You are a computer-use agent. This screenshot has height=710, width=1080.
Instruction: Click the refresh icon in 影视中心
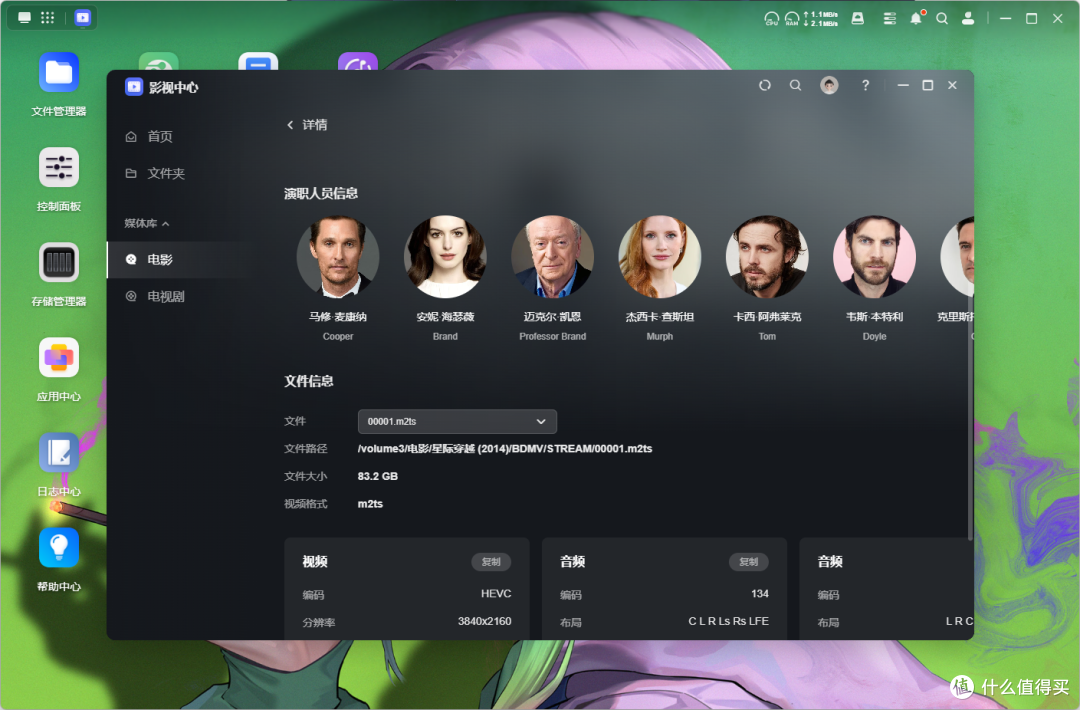click(765, 85)
